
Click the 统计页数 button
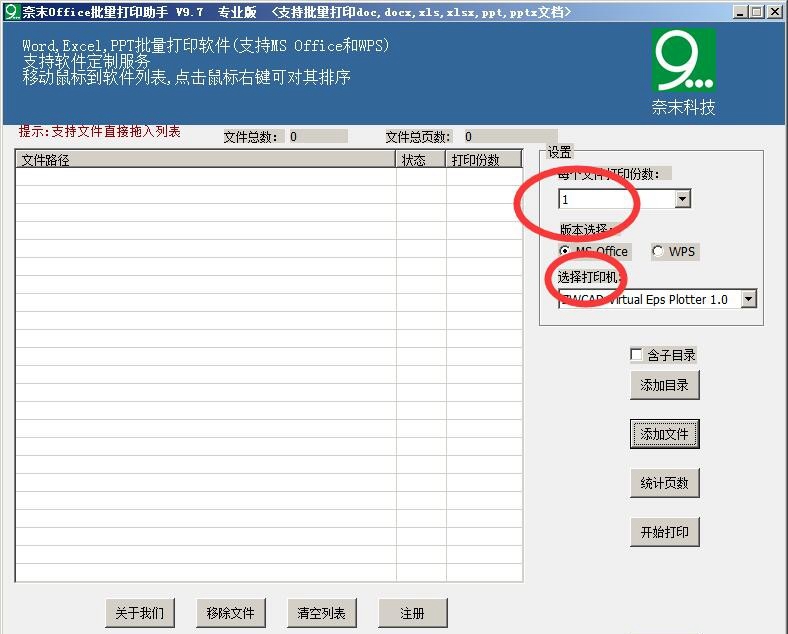point(664,483)
